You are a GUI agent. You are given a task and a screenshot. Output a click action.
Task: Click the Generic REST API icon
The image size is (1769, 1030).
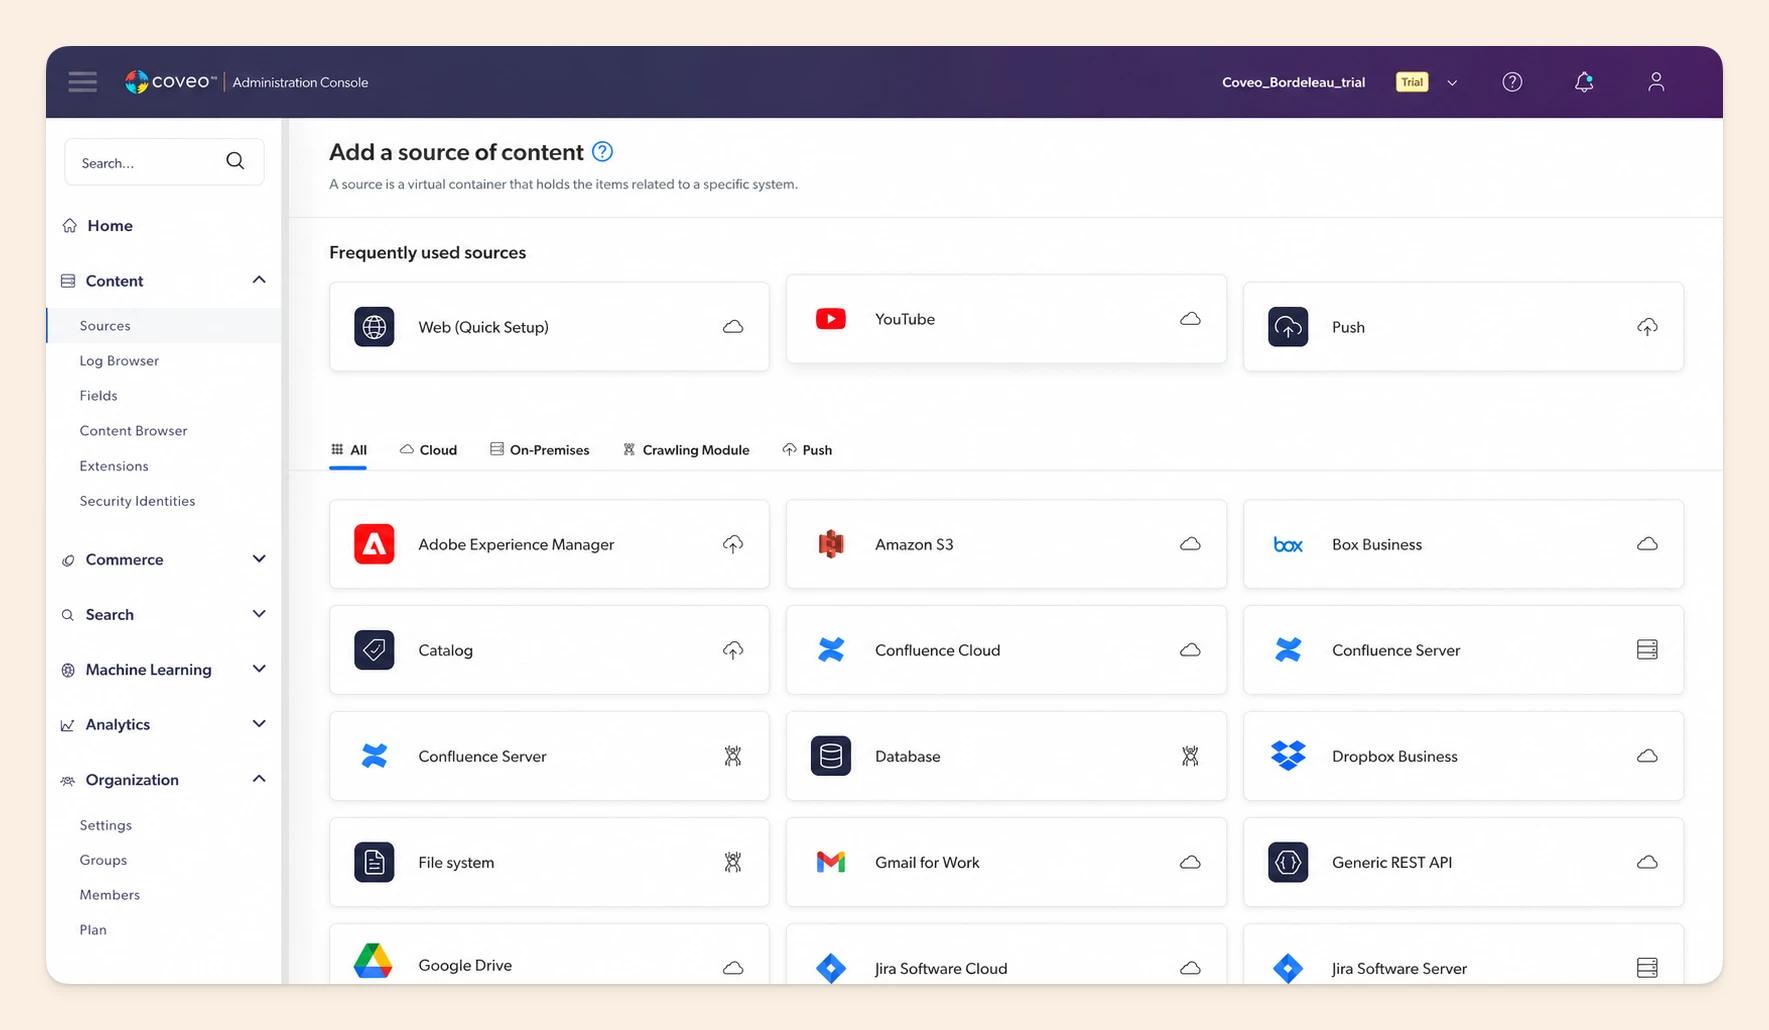(x=1288, y=862)
